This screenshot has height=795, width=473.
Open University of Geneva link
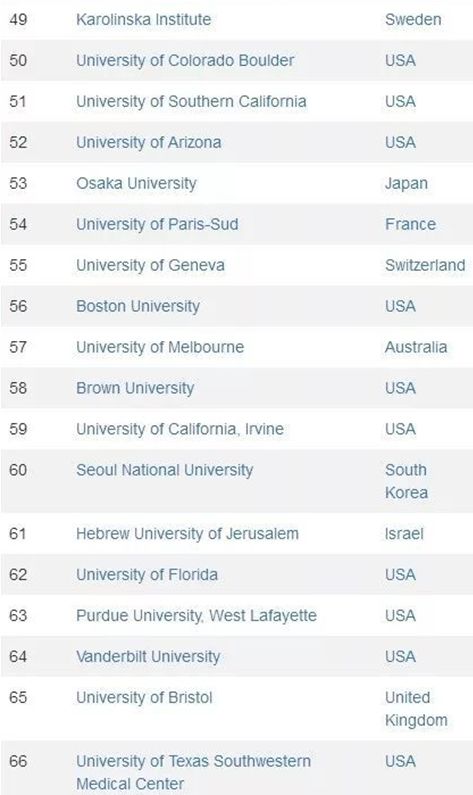(x=150, y=265)
